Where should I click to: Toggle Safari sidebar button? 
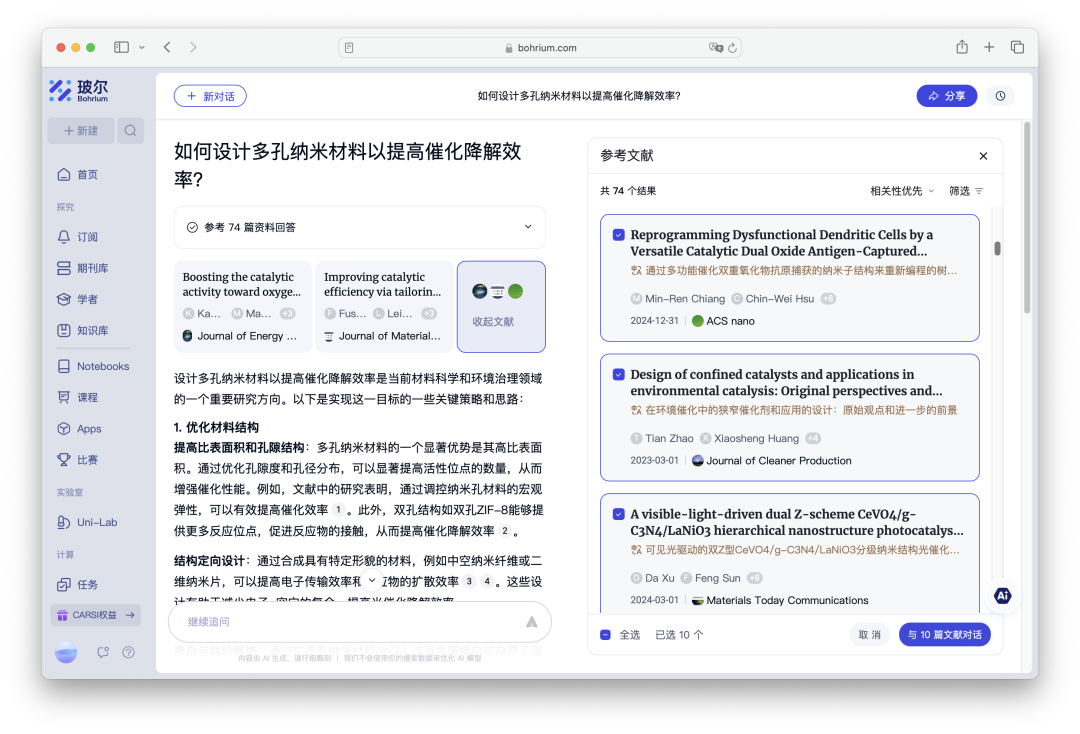click(x=121, y=47)
